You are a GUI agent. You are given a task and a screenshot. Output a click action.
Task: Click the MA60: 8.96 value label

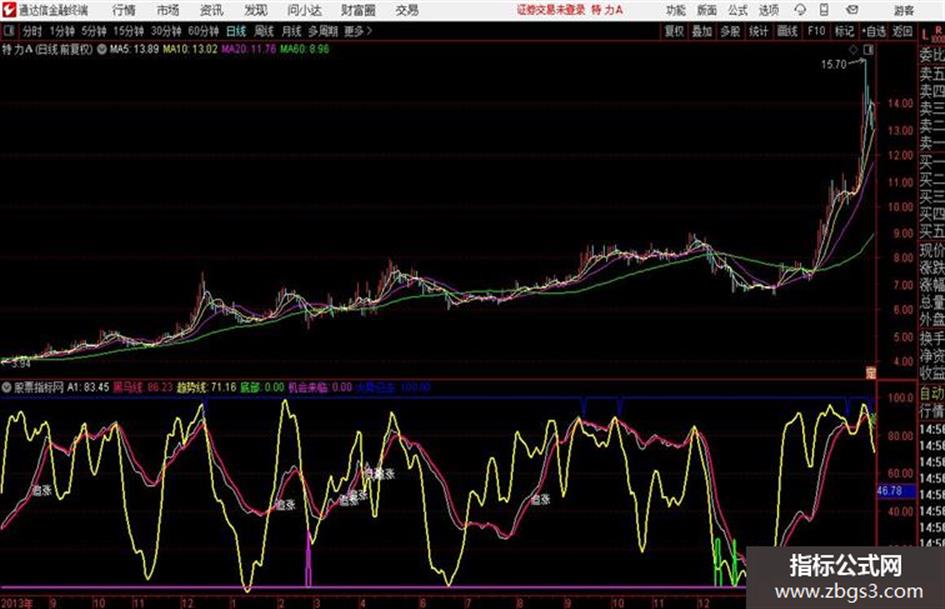(304, 49)
